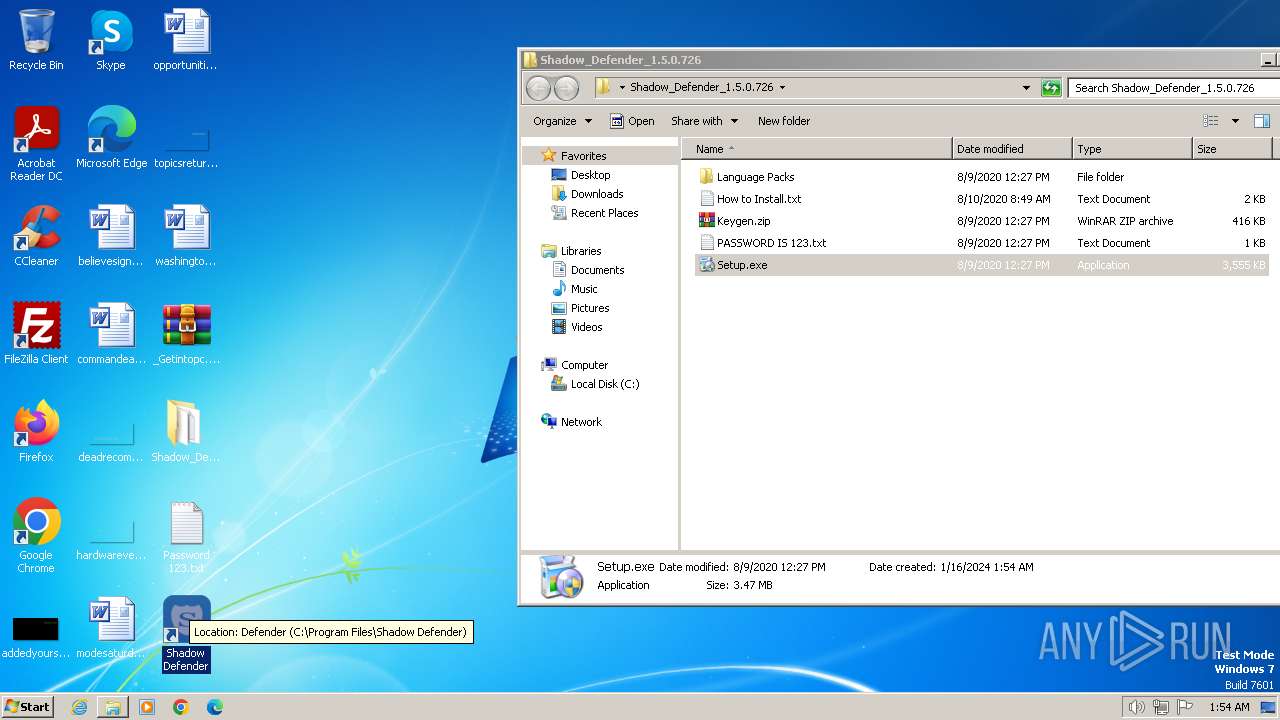Open Favorites in the navigation pane
The height and width of the screenshot is (720, 1280).
[x=583, y=156]
